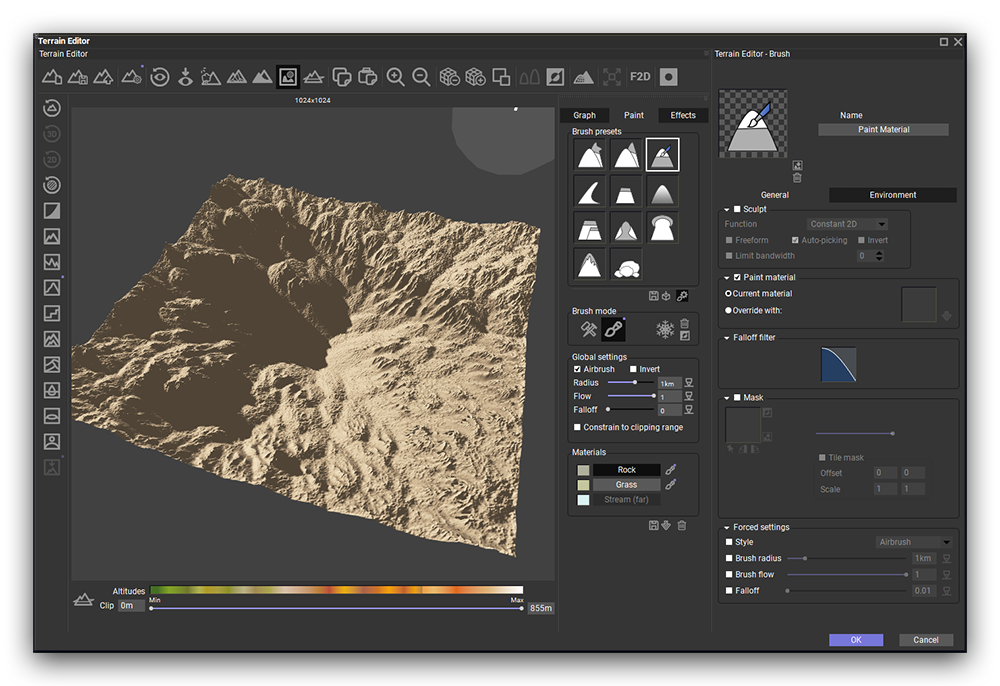Viewport: 1000px width, 686px height.
Task: Enable Constrain to clipping range
Action: 577,427
